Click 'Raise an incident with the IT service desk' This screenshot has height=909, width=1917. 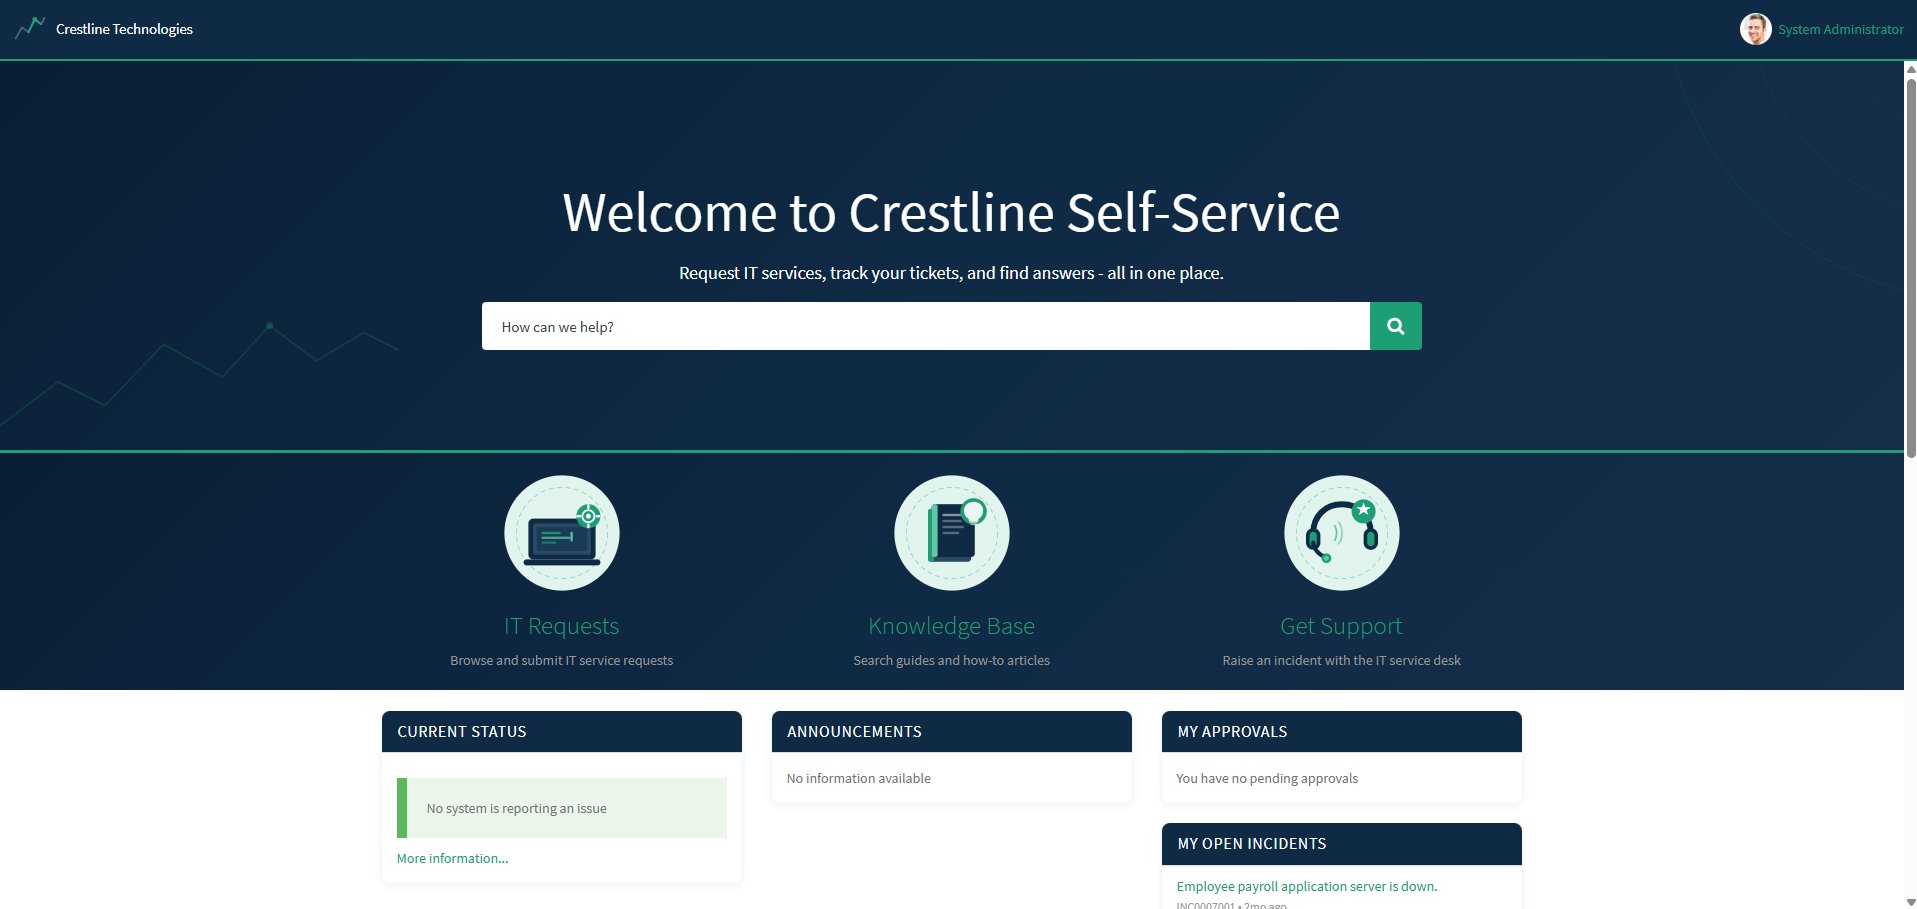pos(1342,660)
